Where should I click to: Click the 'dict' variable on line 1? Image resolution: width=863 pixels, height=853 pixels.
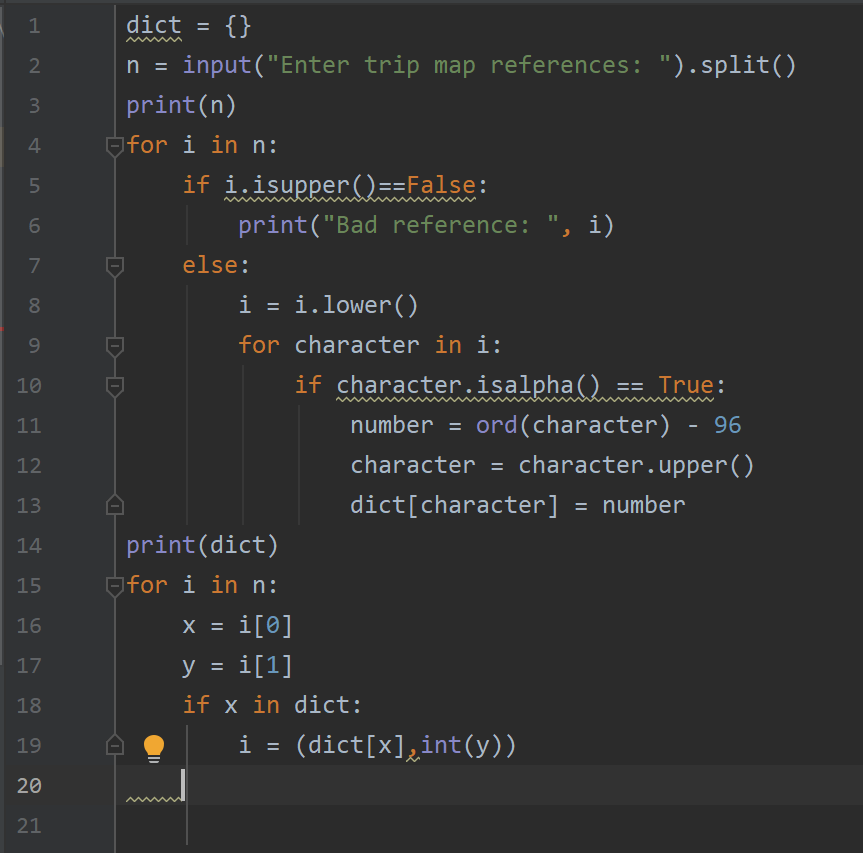(154, 25)
